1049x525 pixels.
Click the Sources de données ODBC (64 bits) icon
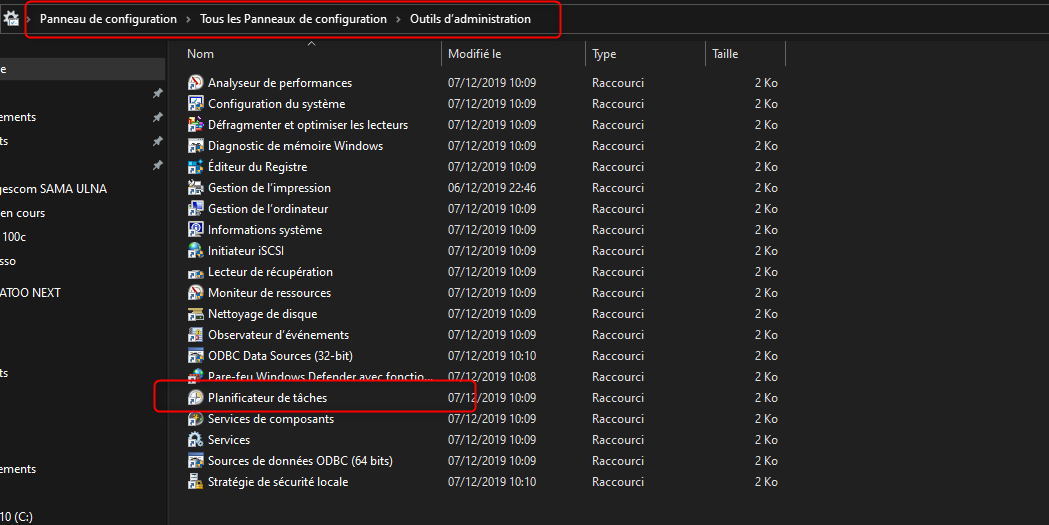pyautogui.click(x=195, y=461)
